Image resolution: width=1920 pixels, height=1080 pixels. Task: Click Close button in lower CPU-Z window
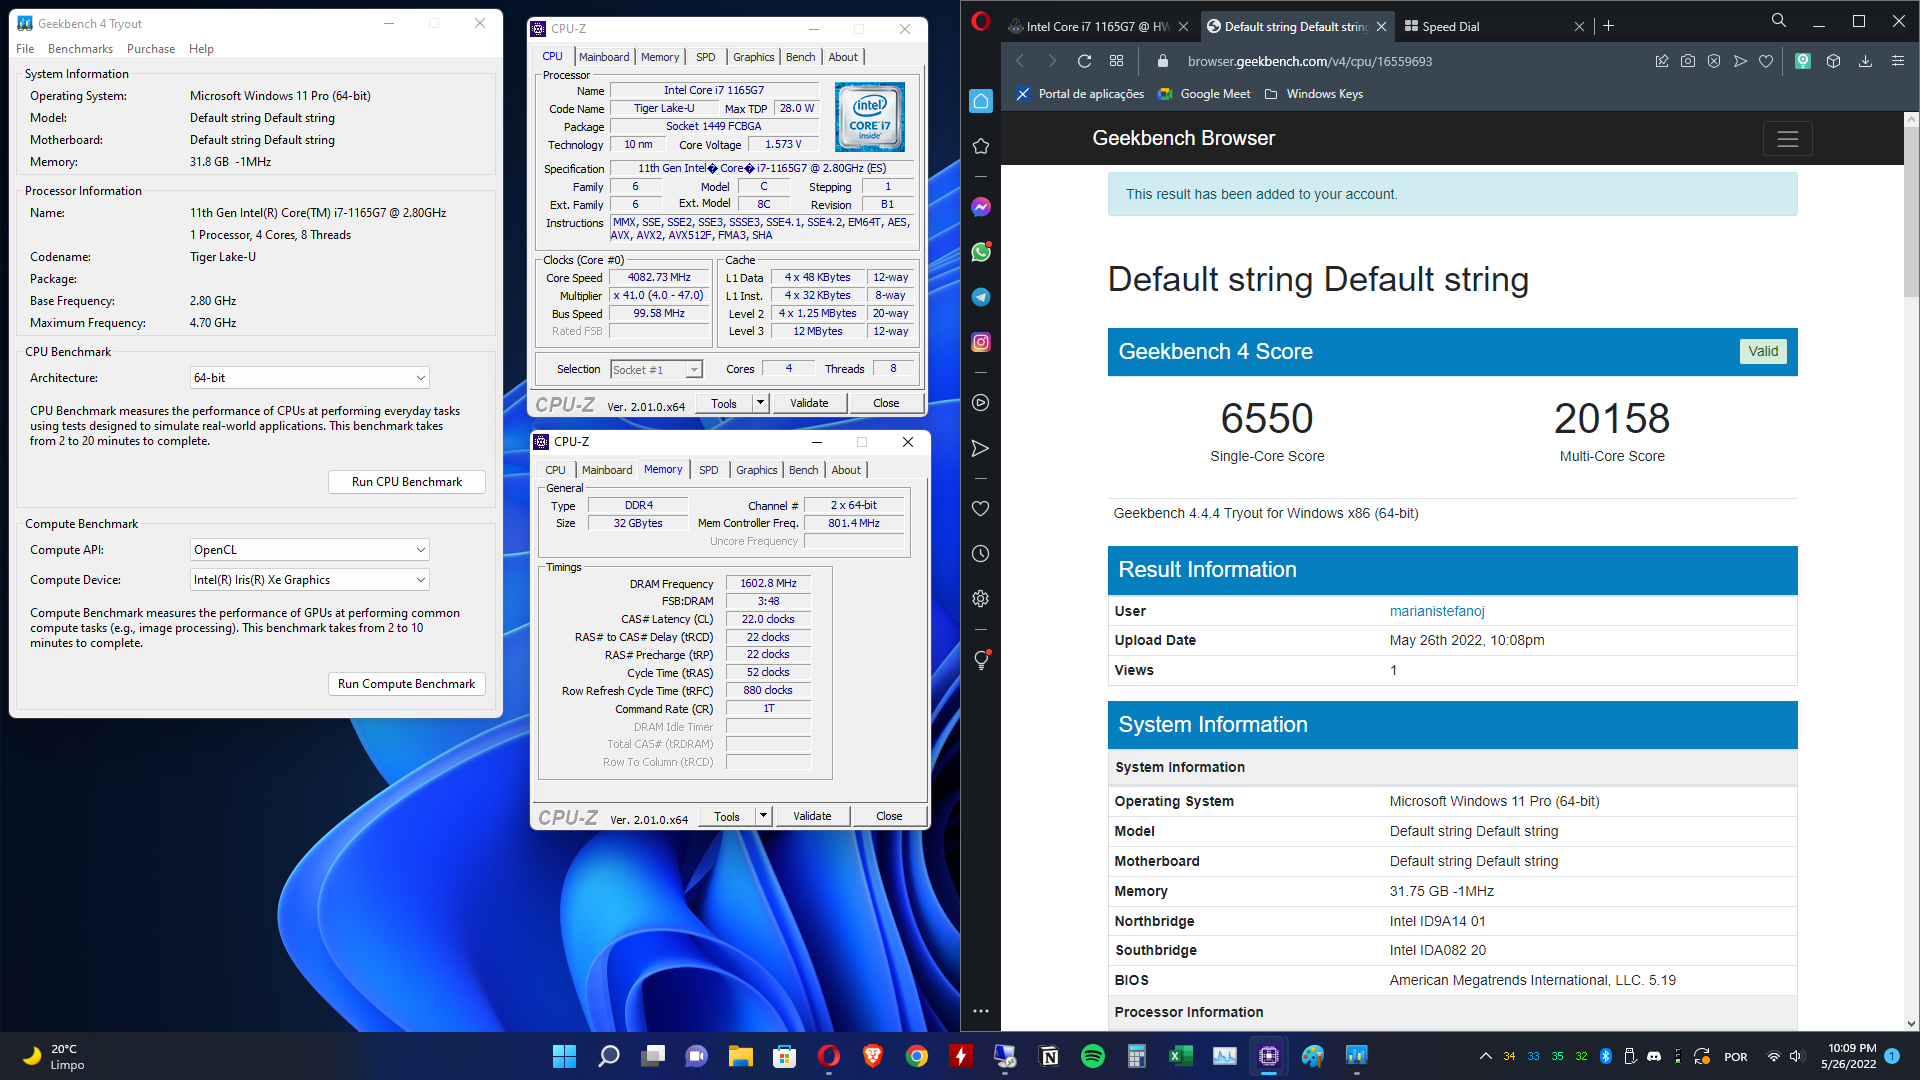(889, 816)
